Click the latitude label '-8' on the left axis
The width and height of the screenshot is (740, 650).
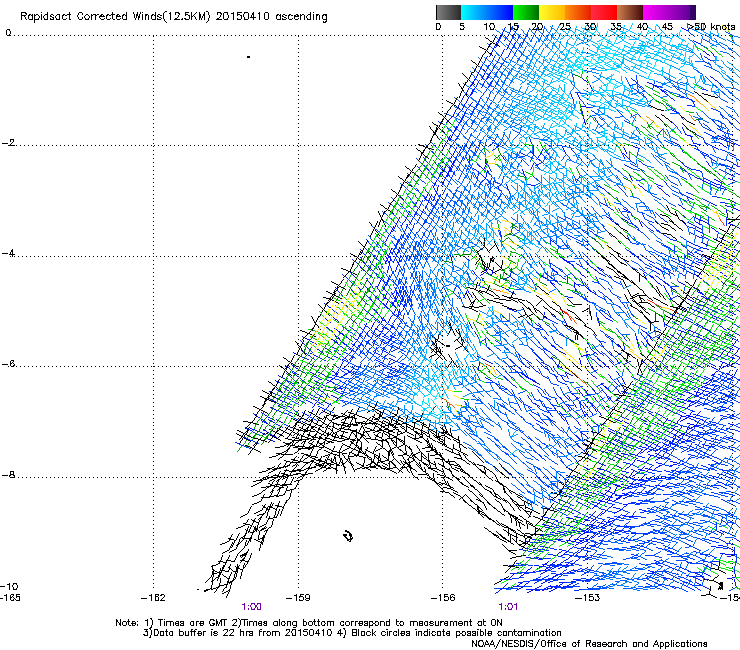point(8,475)
